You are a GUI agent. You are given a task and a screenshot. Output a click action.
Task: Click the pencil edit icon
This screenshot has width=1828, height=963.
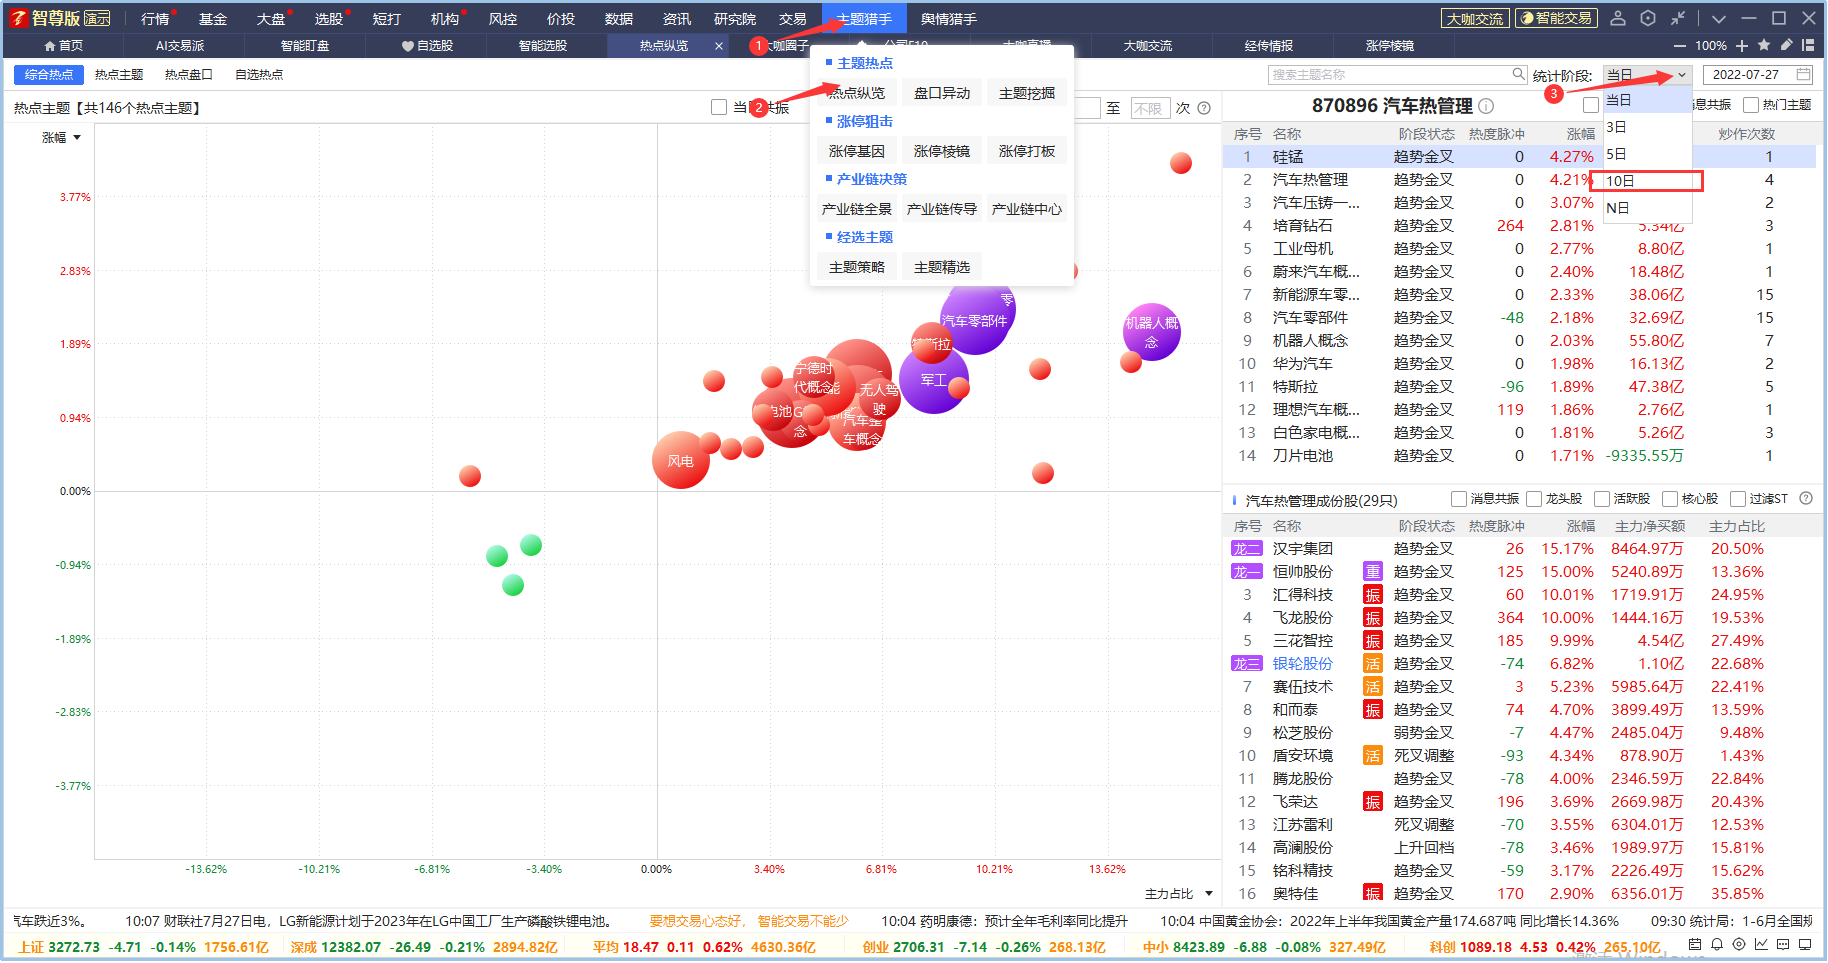tap(1786, 45)
